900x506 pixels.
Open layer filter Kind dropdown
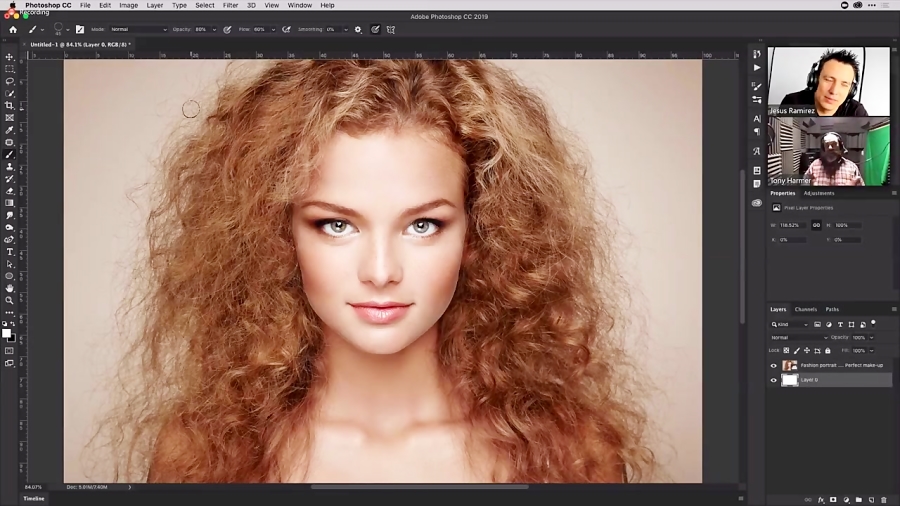790,324
